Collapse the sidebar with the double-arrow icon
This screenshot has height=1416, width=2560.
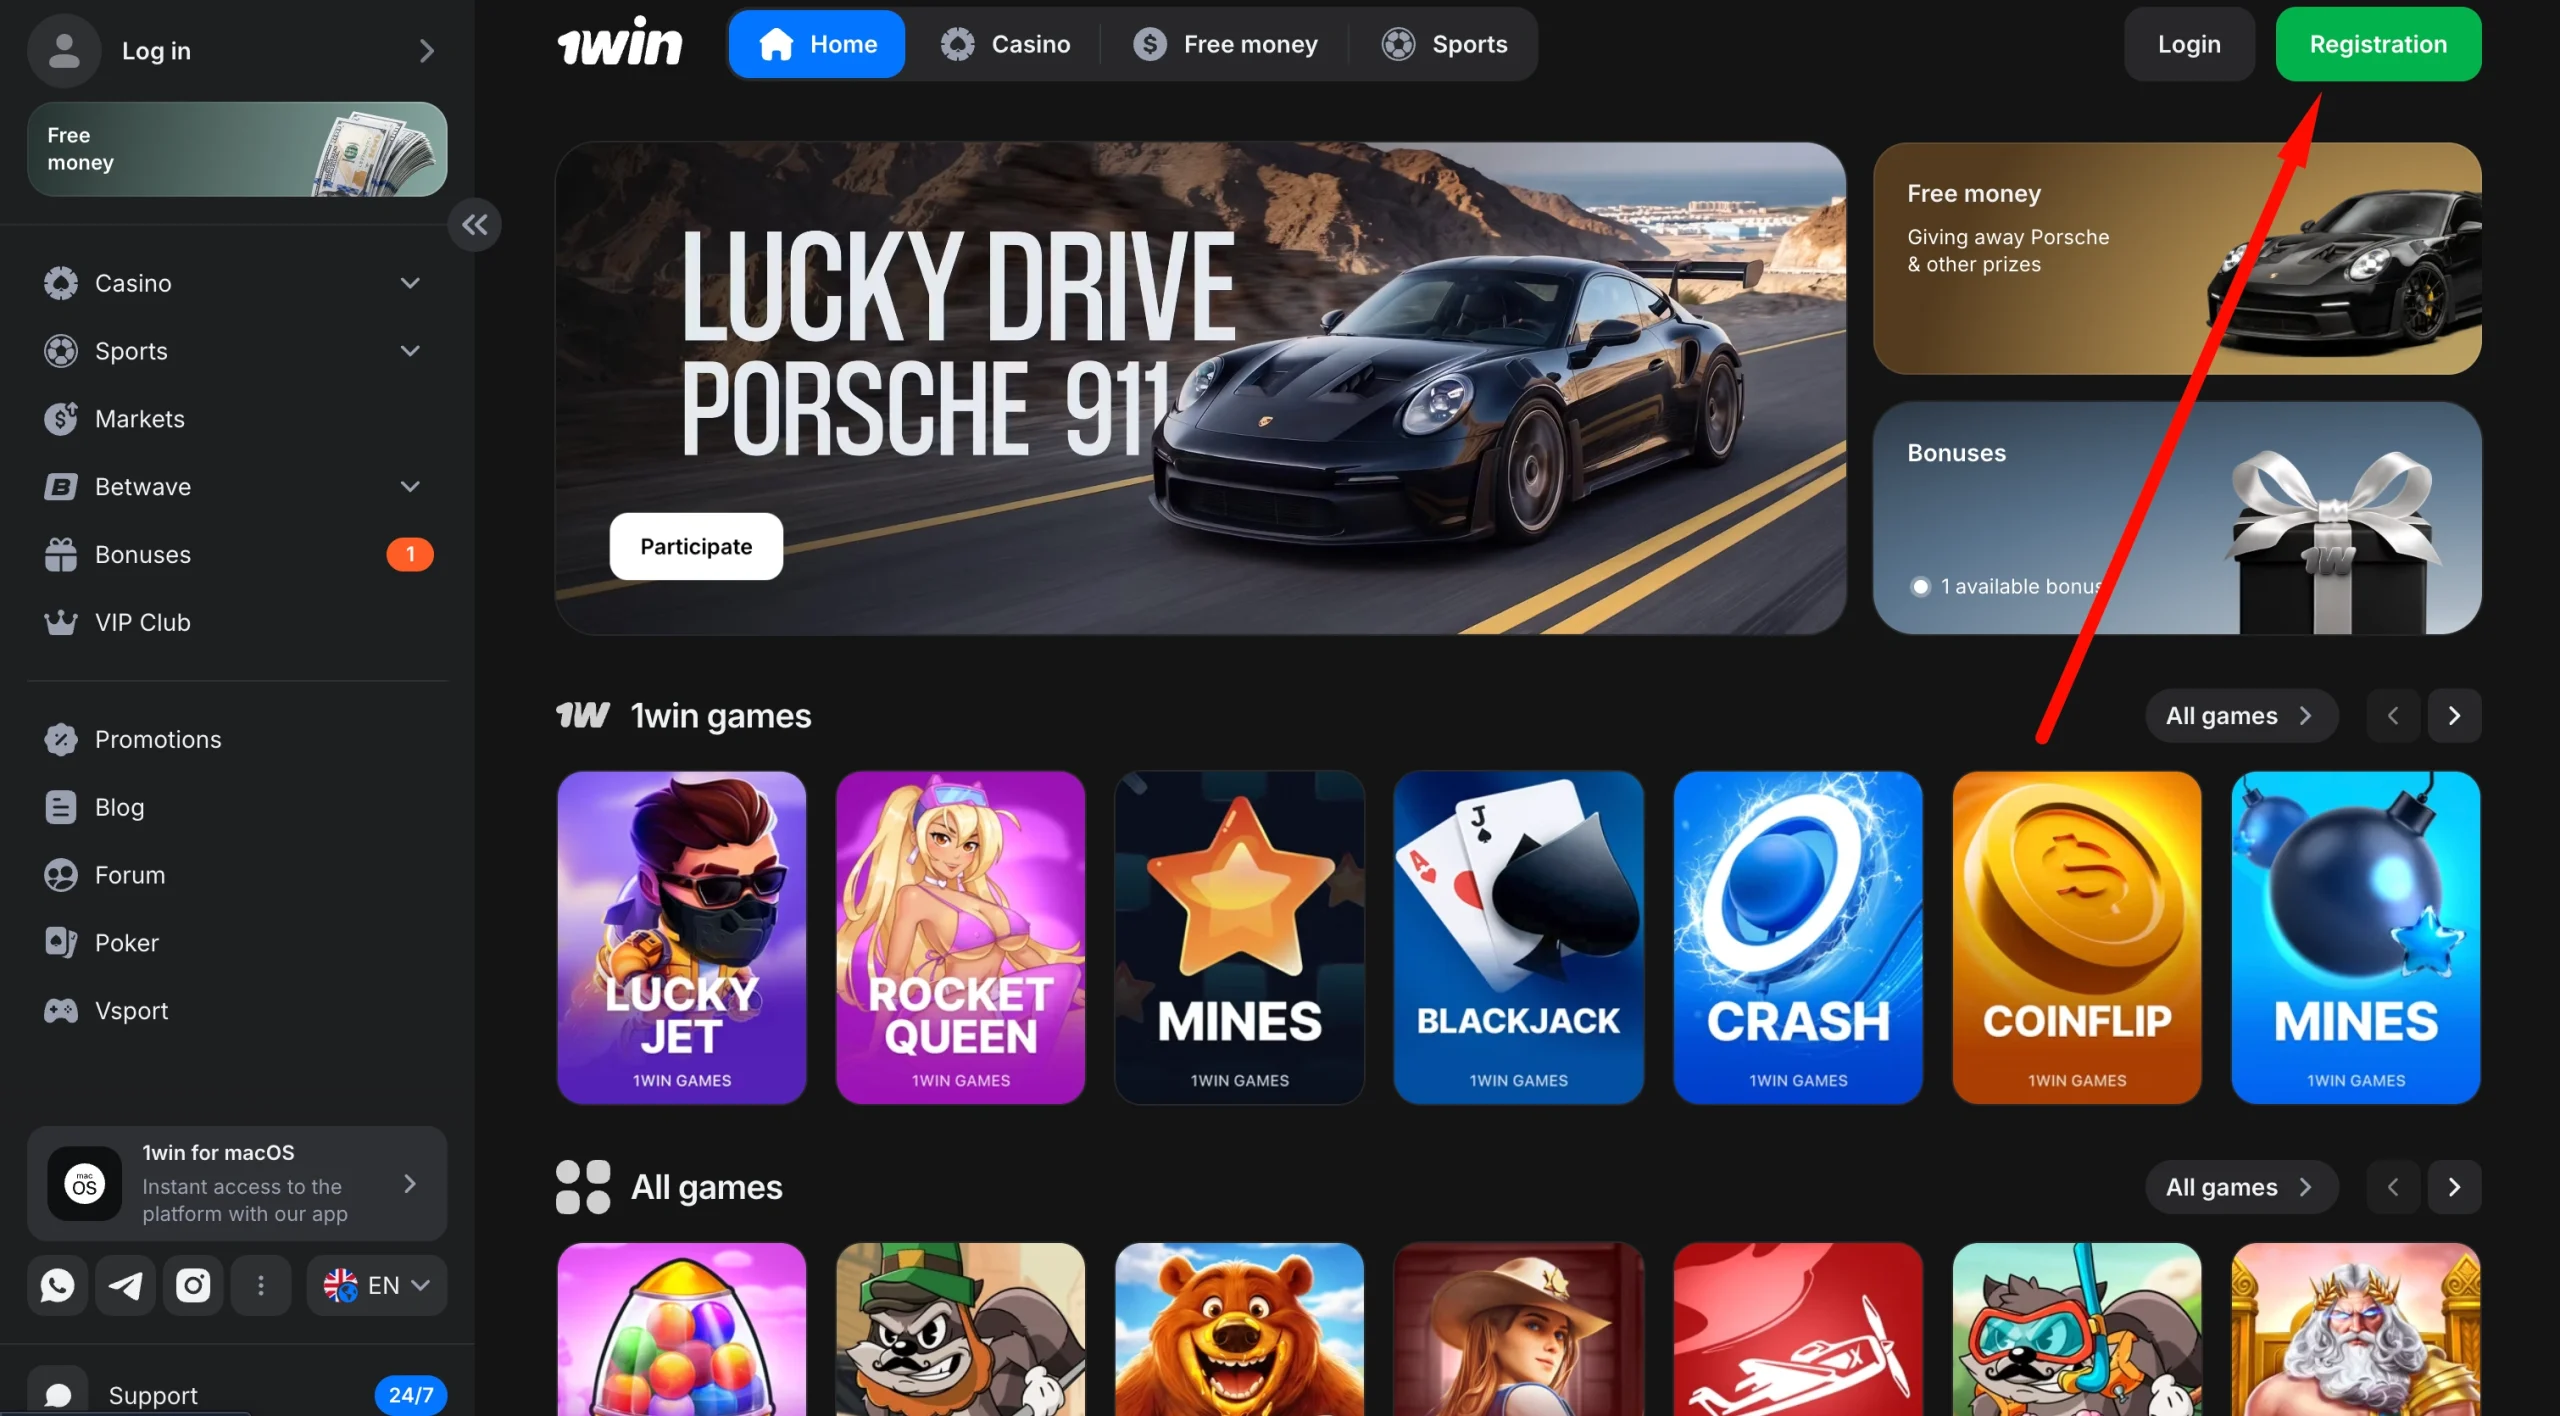(x=475, y=225)
